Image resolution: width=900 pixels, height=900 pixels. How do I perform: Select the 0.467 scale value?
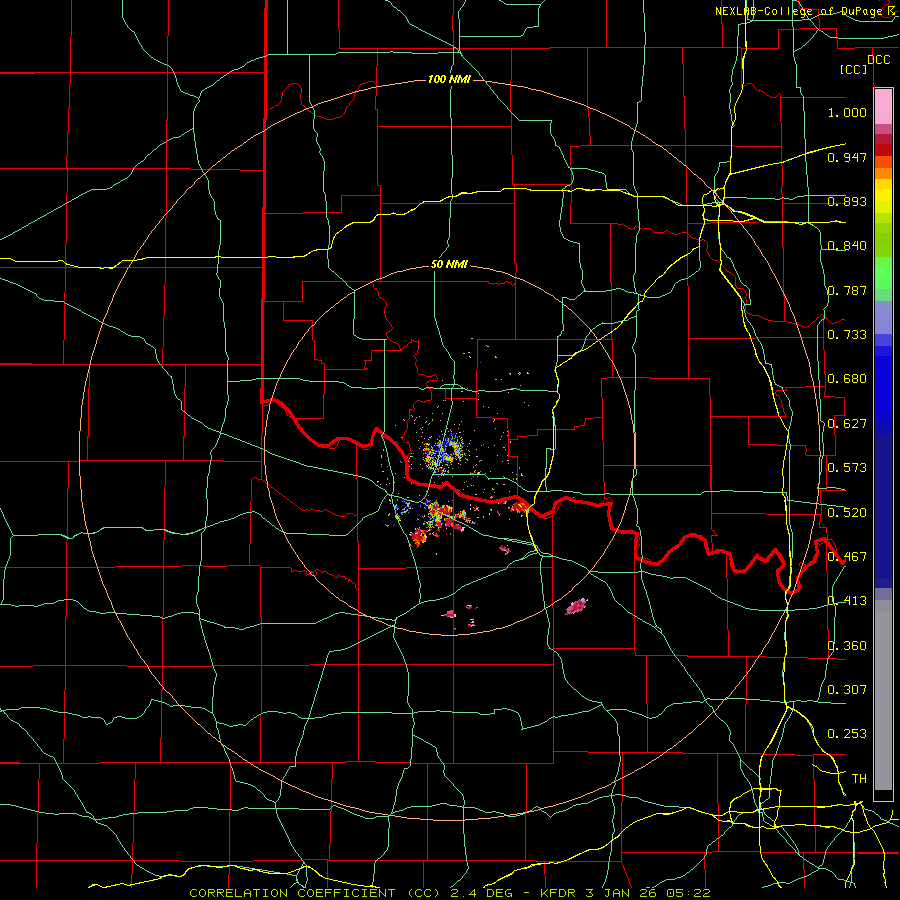[x=847, y=556]
